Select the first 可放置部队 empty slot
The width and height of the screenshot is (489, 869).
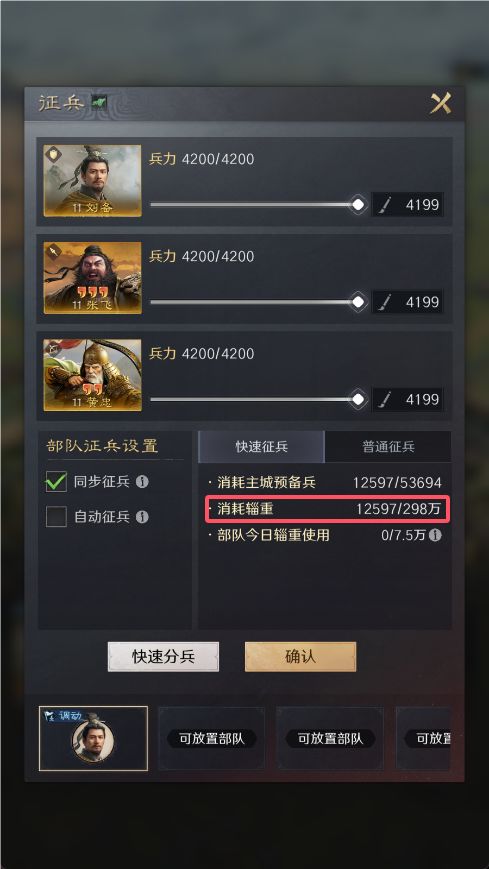[x=212, y=738]
